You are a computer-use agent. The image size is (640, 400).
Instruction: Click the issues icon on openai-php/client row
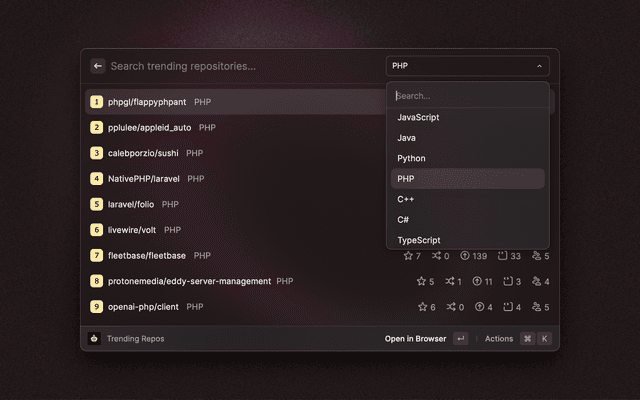507,307
